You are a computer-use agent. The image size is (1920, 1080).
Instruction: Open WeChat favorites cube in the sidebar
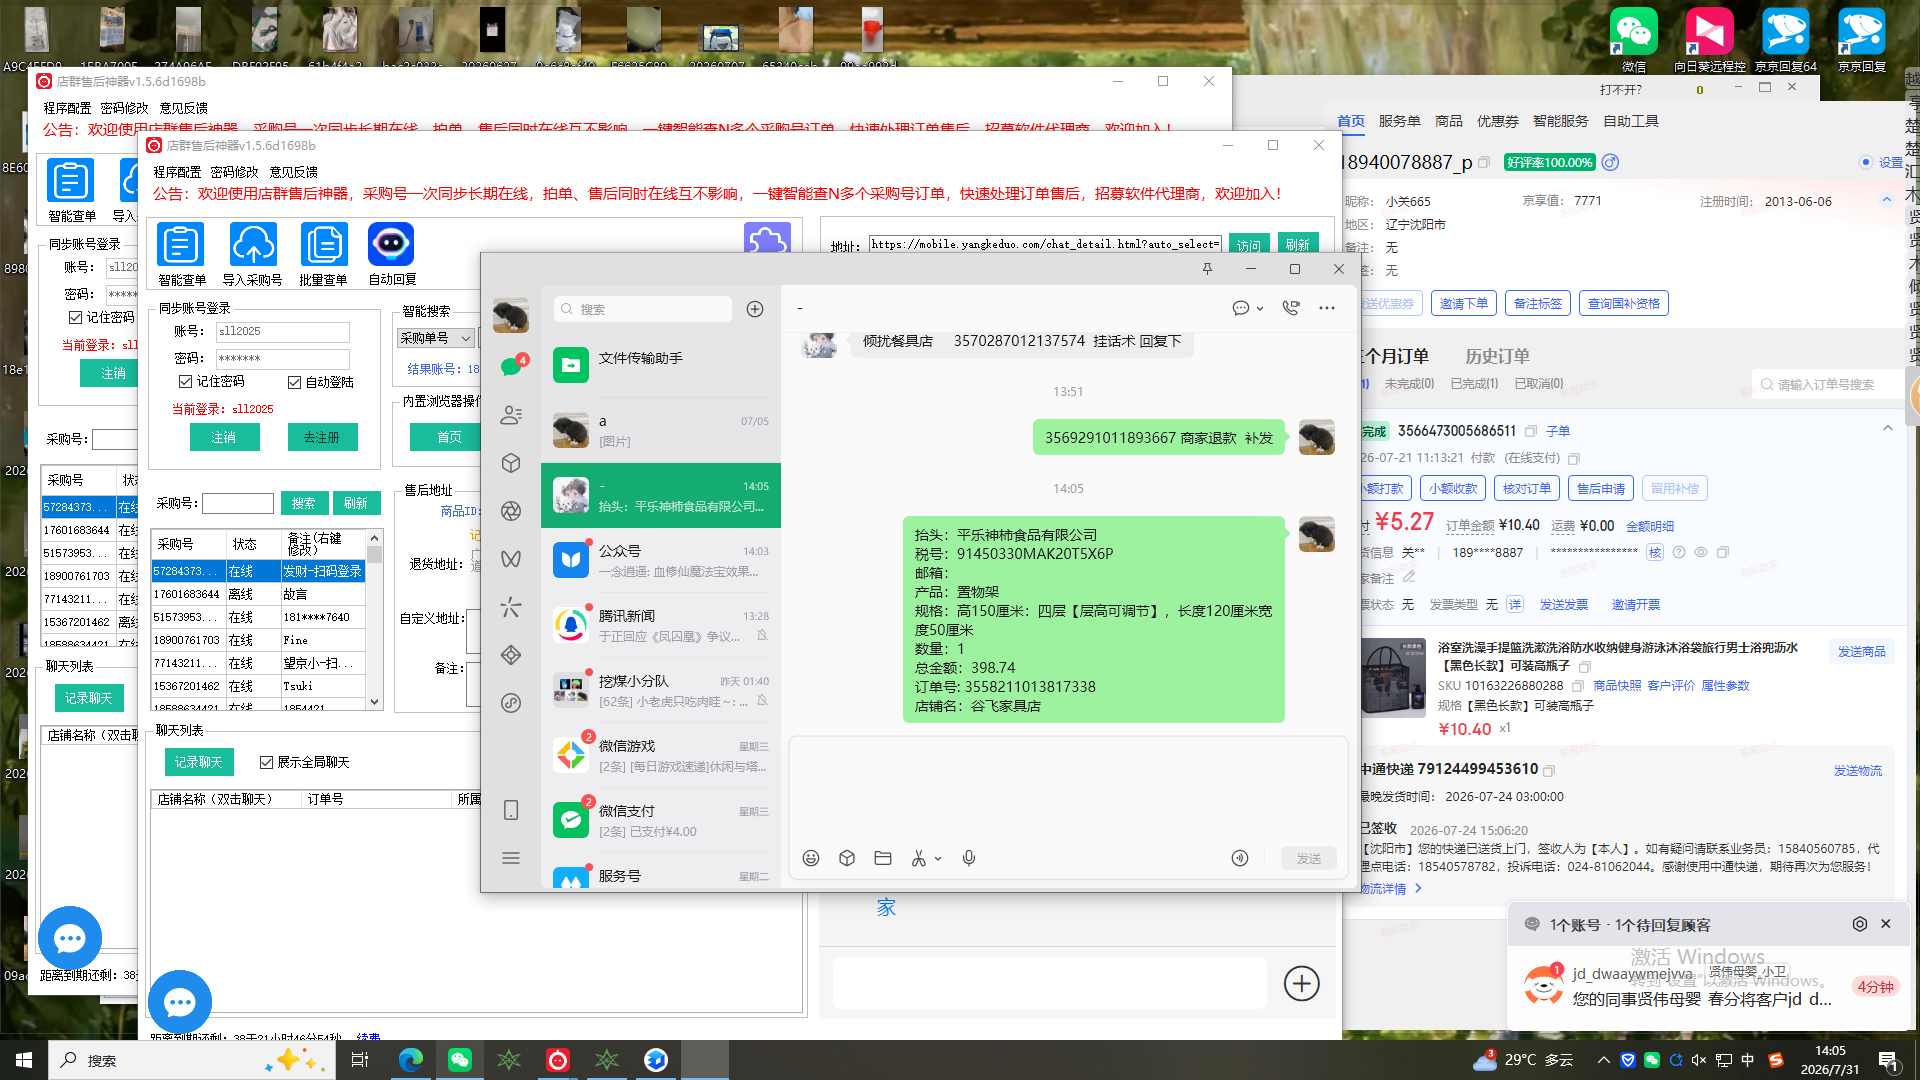pos(511,463)
